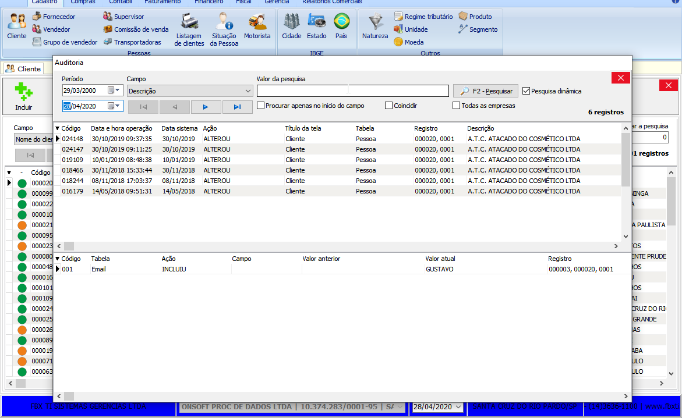This screenshot has width=682, height=418.
Task: Sort by Data e hora operação column
Action: (121, 128)
